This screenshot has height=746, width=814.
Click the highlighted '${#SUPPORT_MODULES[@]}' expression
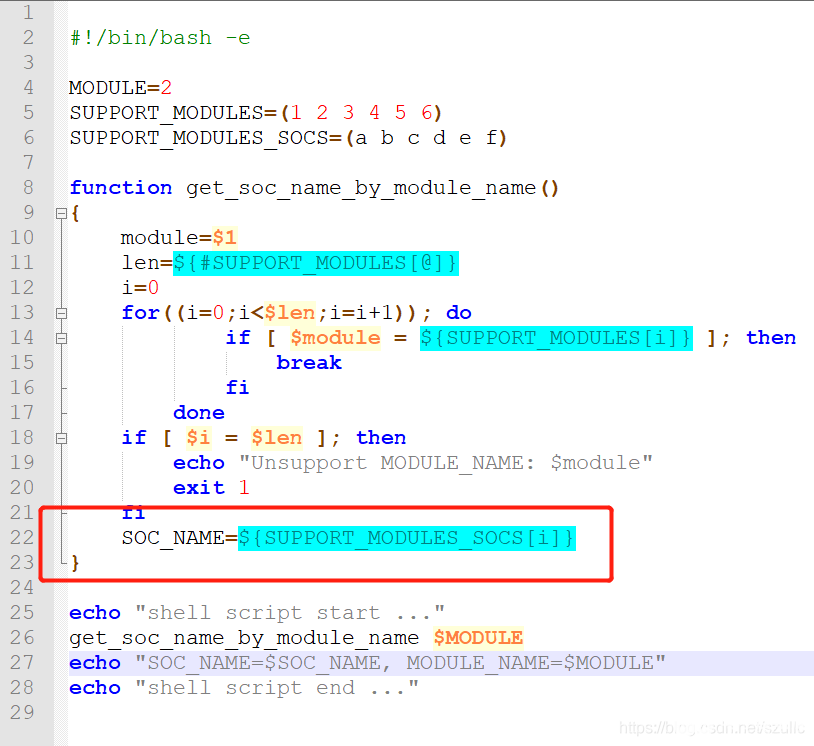click(x=316, y=263)
